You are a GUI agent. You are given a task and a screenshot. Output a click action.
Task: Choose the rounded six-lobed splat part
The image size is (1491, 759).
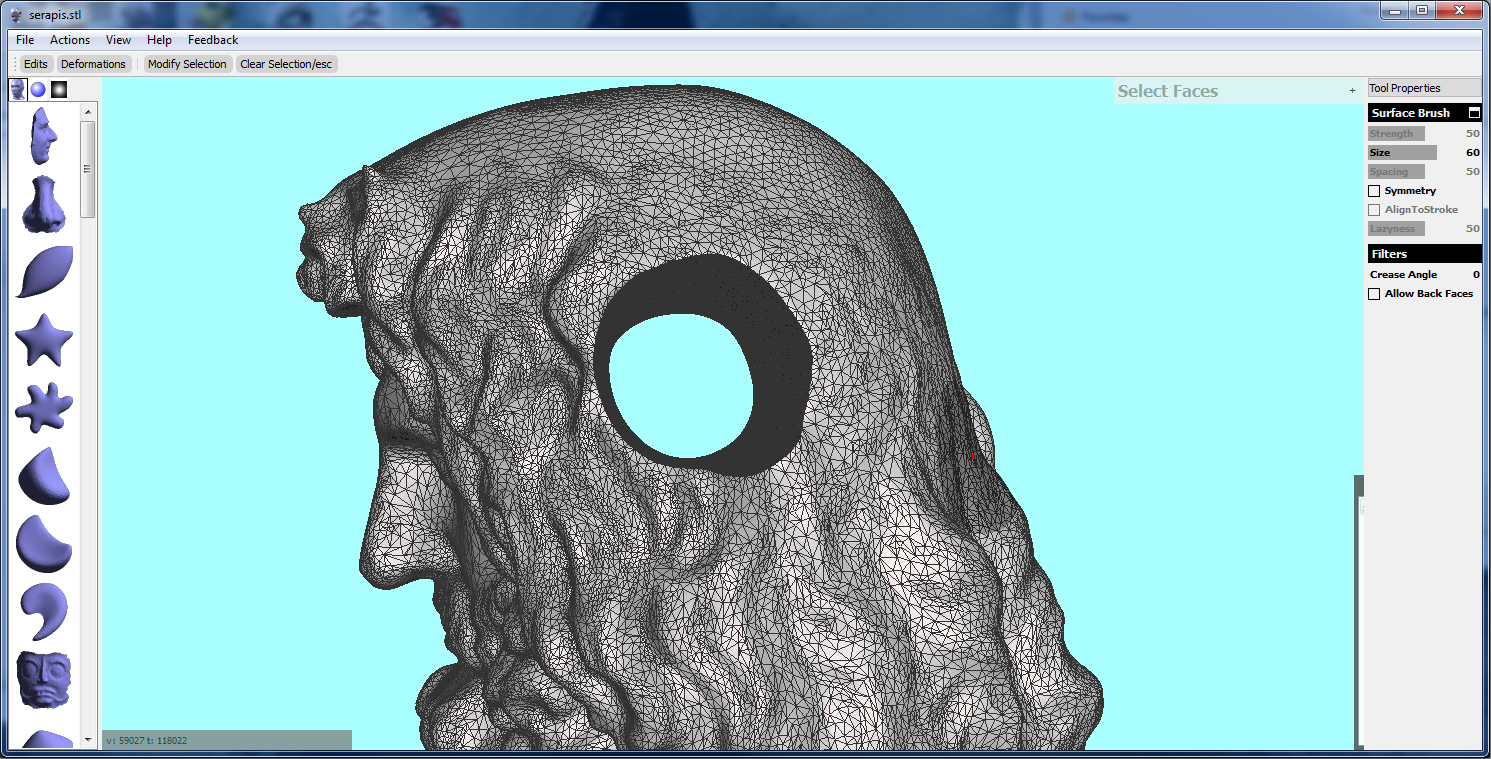click(x=44, y=407)
